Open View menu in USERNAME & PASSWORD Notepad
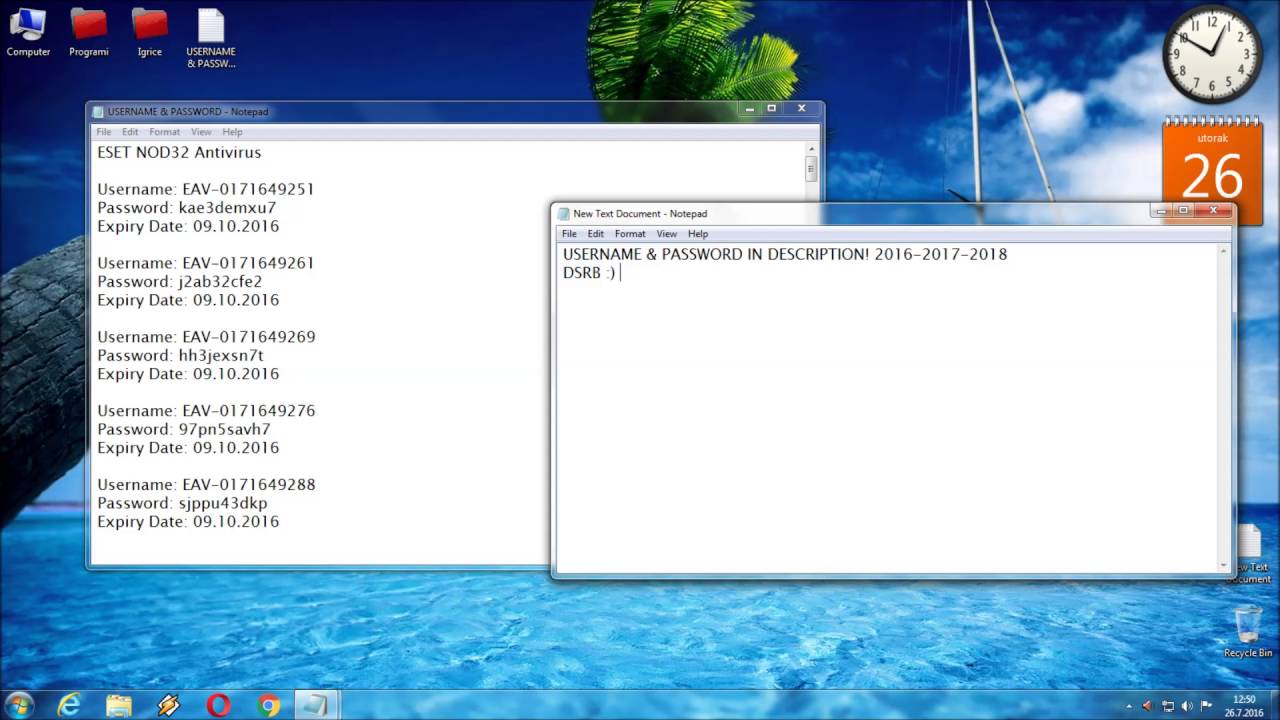 pyautogui.click(x=201, y=132)
